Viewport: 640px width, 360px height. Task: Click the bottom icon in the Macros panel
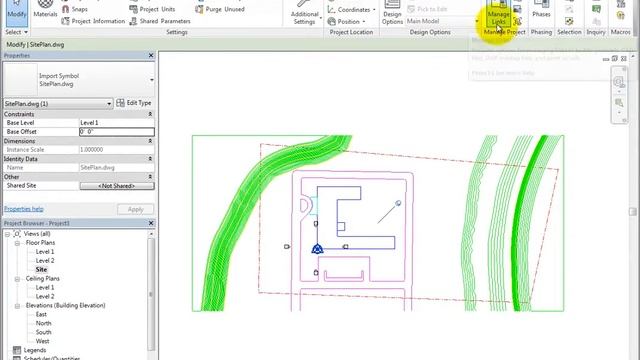click(620, 16)
